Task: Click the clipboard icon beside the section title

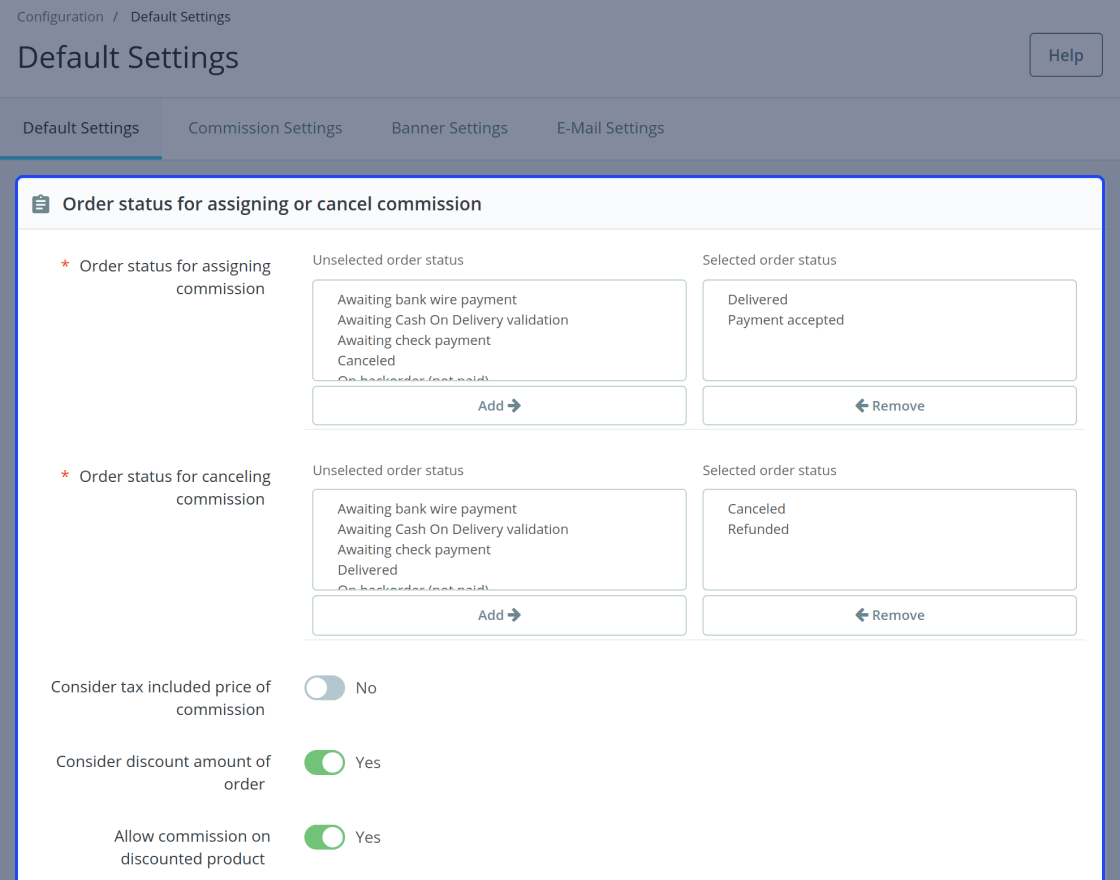Action: coord(41,204)
